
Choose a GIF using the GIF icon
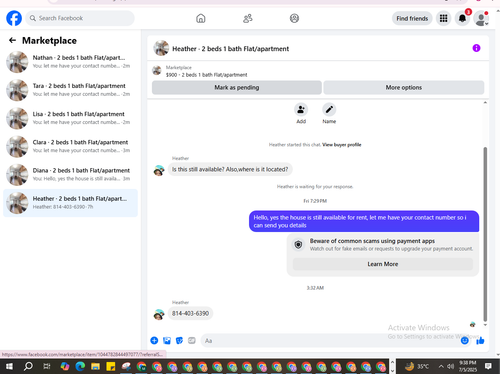(x=192, y=340)
